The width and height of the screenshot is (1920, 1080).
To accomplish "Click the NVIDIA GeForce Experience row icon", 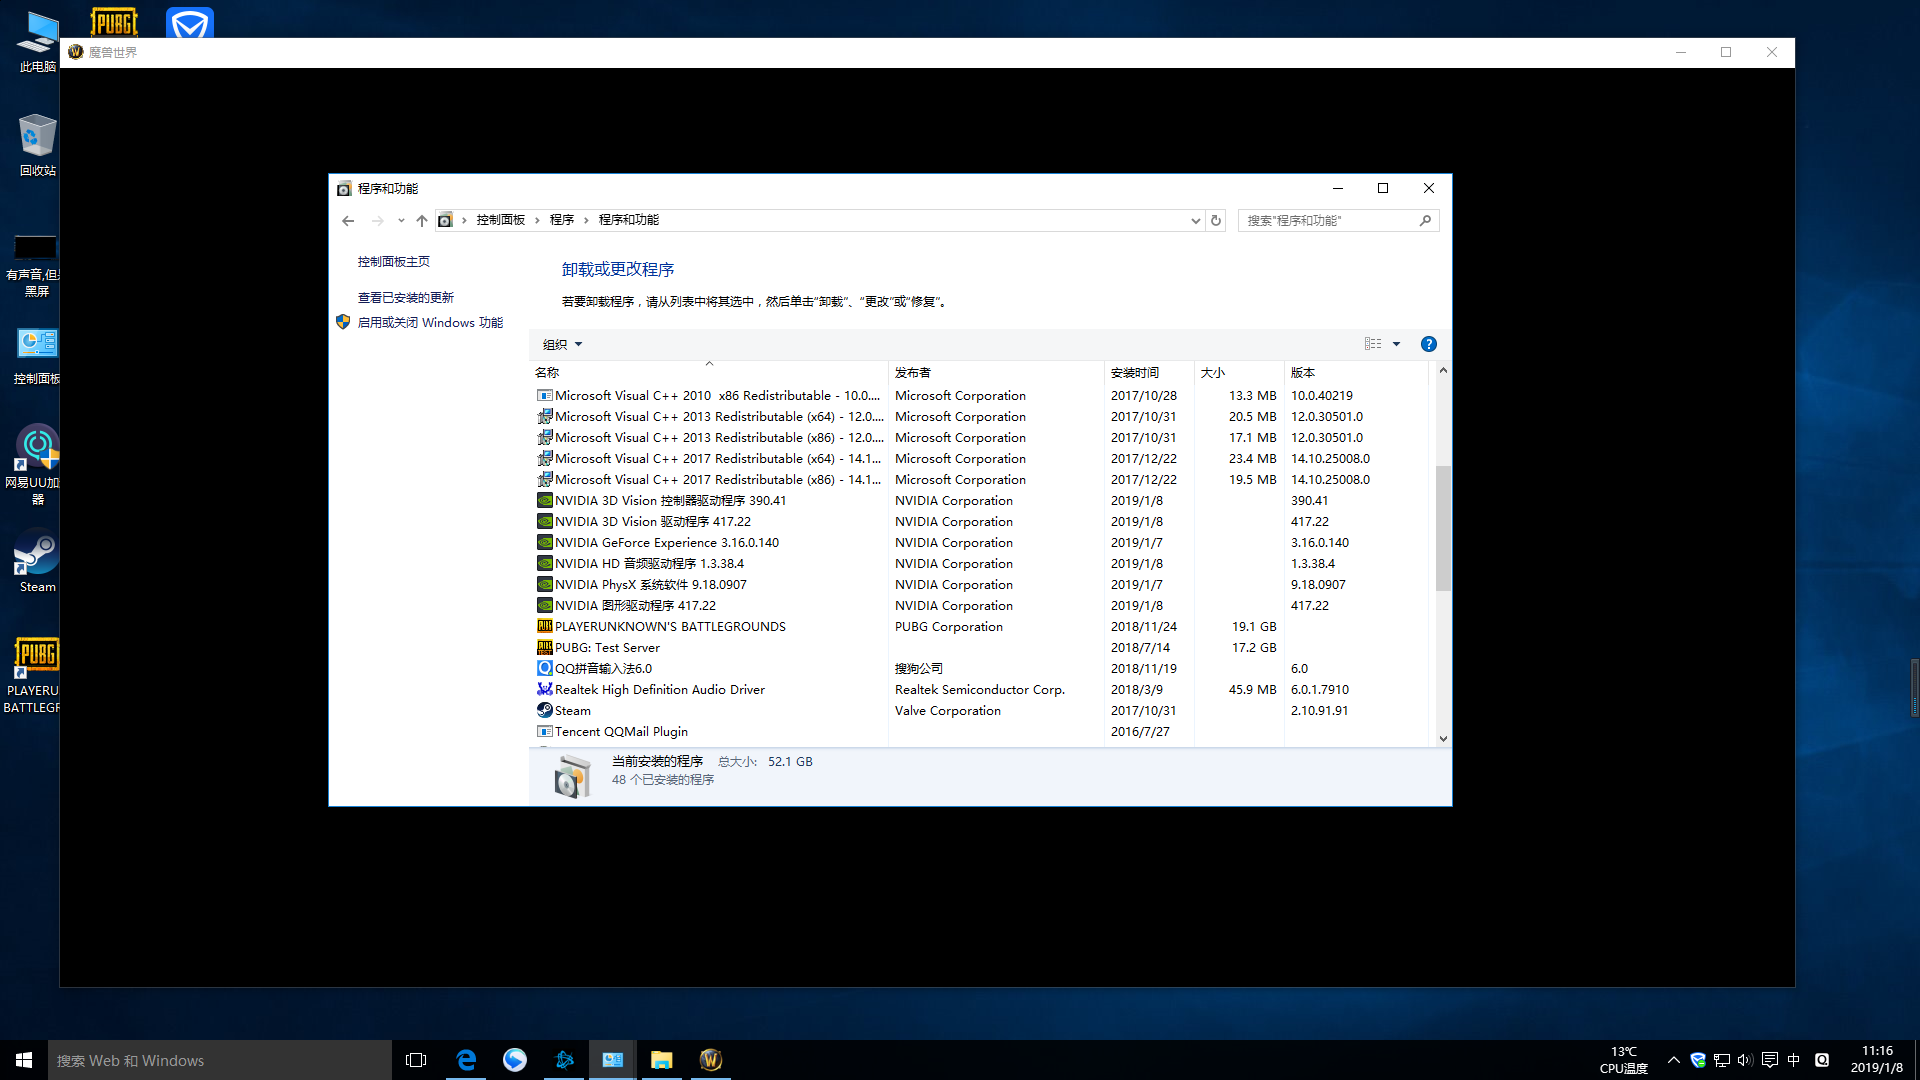I will pyautogui.click(x=545, y=542).
